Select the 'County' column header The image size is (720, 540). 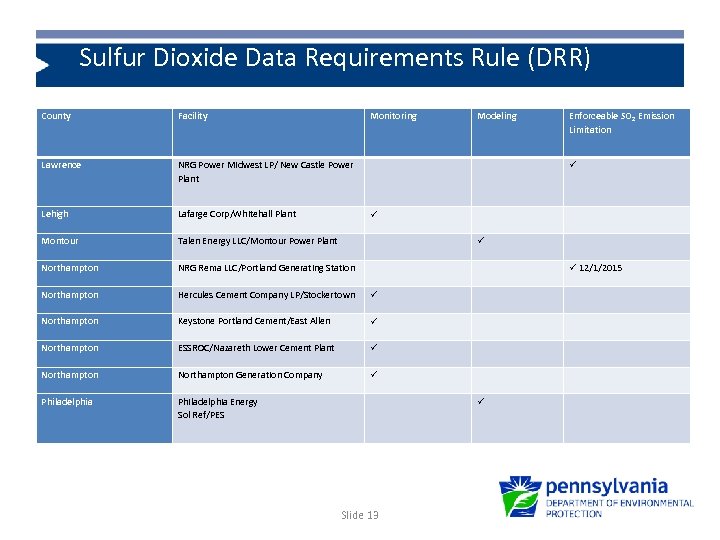(x=104, y=132)
